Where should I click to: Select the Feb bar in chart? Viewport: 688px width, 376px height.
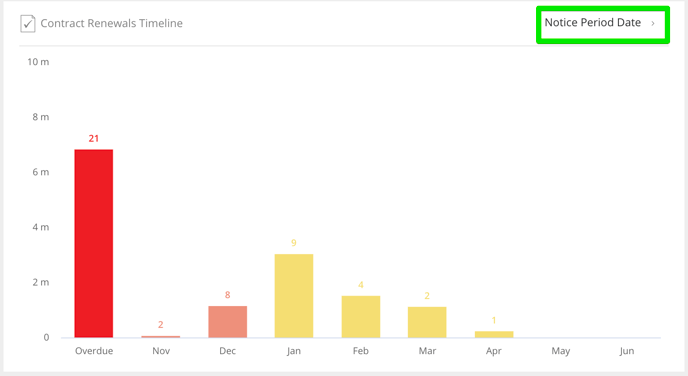click(361, 317)
